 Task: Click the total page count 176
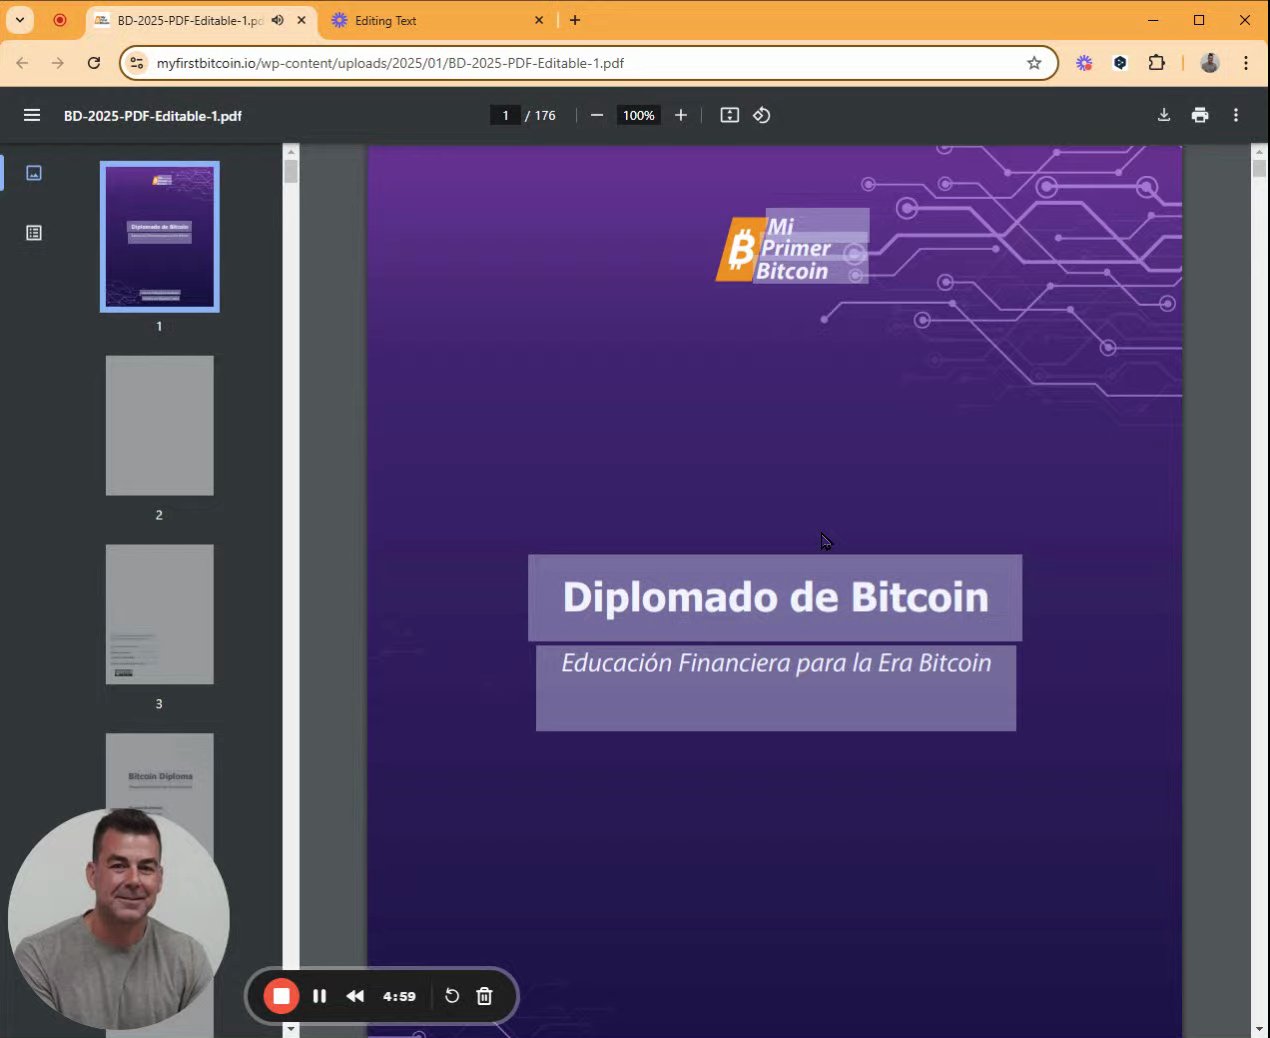click(545, 115)
